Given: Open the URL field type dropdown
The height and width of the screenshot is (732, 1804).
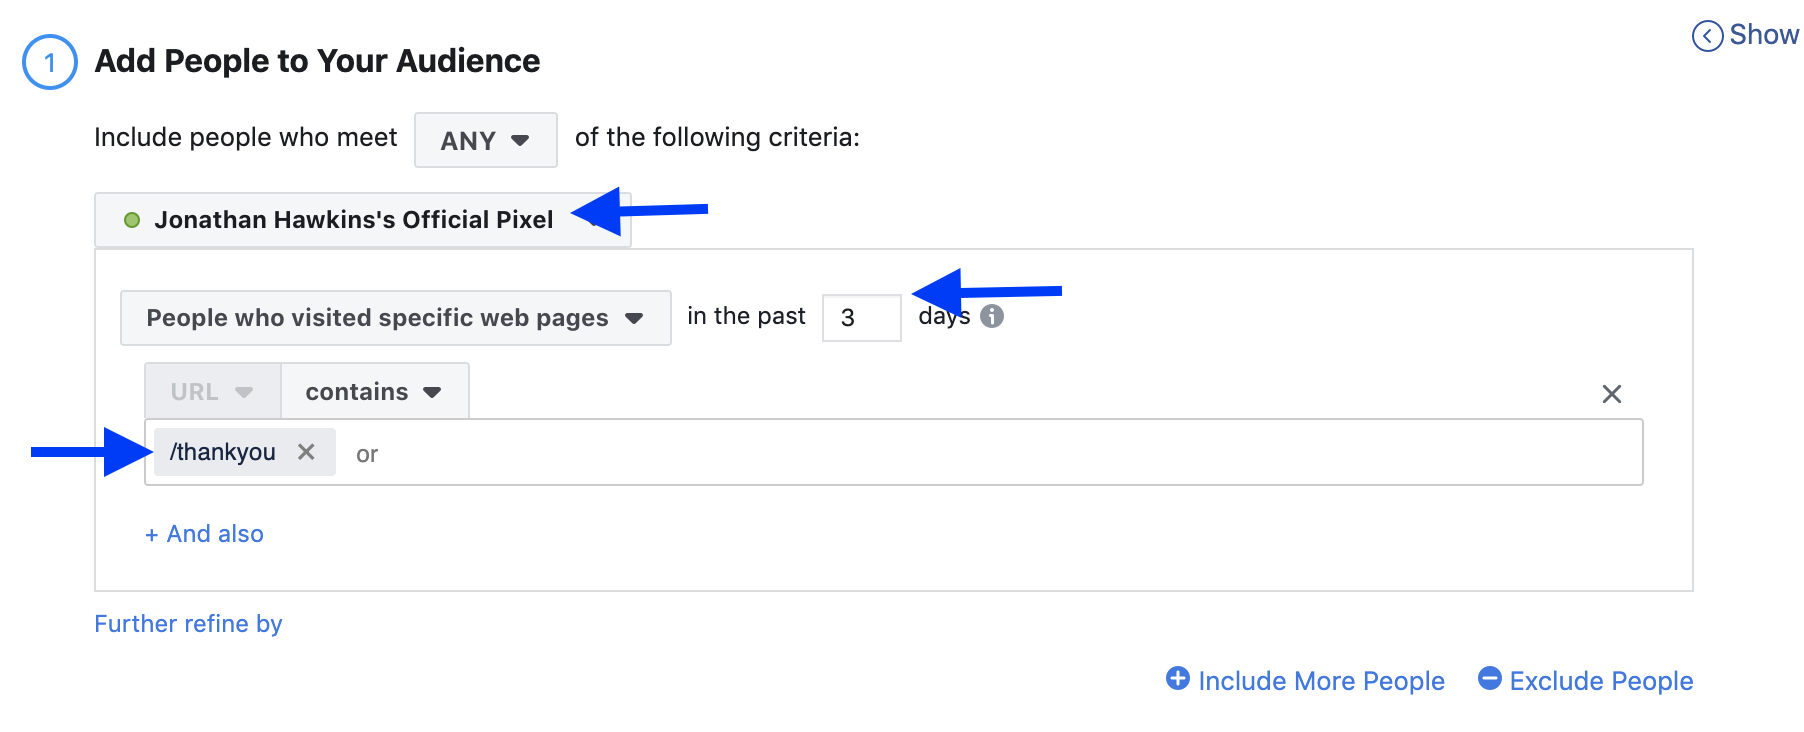Looking at the screenshot, I should click(213, 391).
